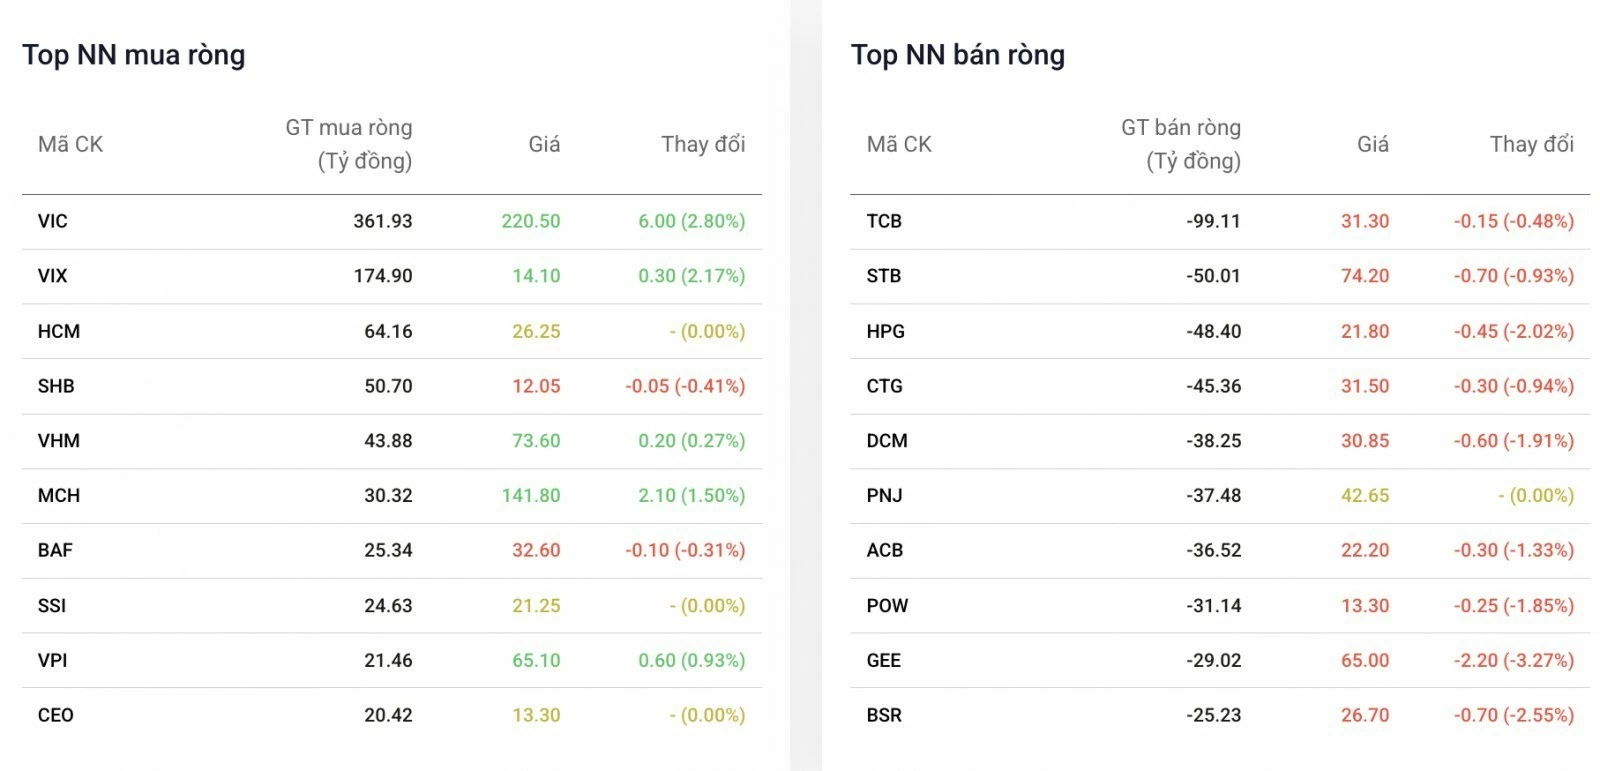Click the 'GT mua ròng (Tỷ đồng)' column header
The width and height of the screenshot is (1600, 771).
(348, 144)
